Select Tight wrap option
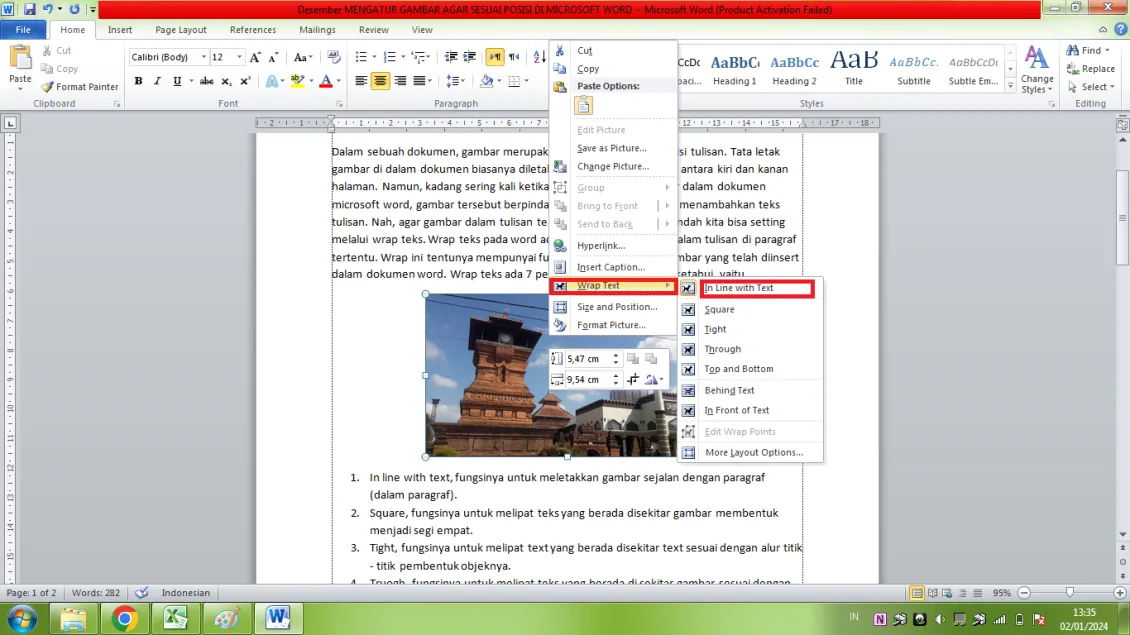1130x635 pixels. click(751, 329)
